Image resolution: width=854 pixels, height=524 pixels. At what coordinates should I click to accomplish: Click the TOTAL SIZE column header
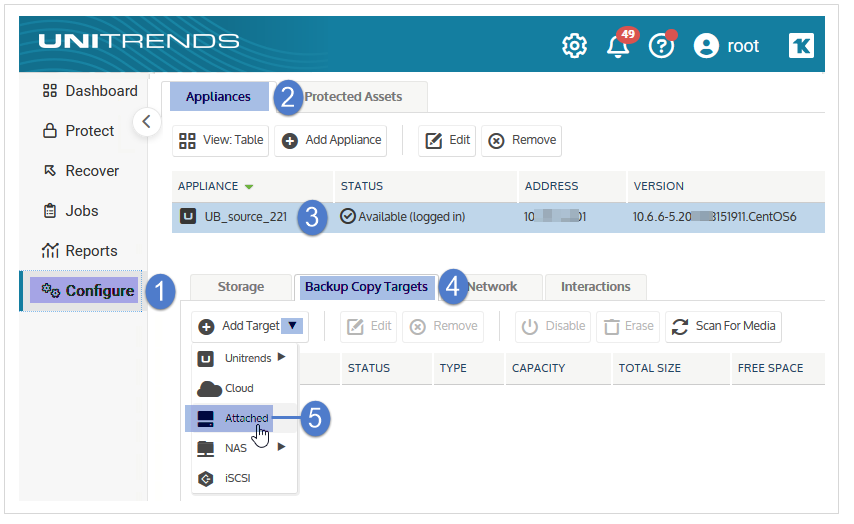pos(671,368)
